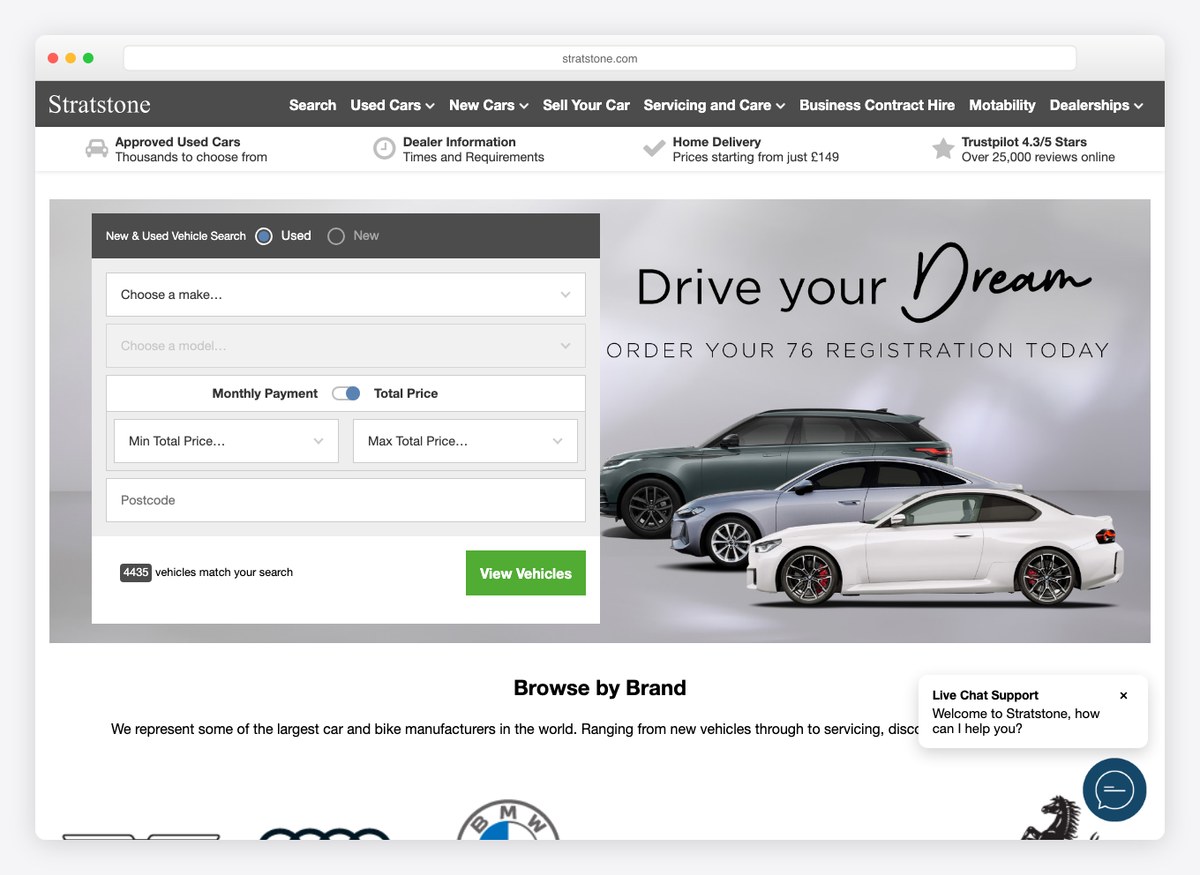1200x875 pixels.
Task: Click the Trustpilot star icon
Action: click(943, 149)
